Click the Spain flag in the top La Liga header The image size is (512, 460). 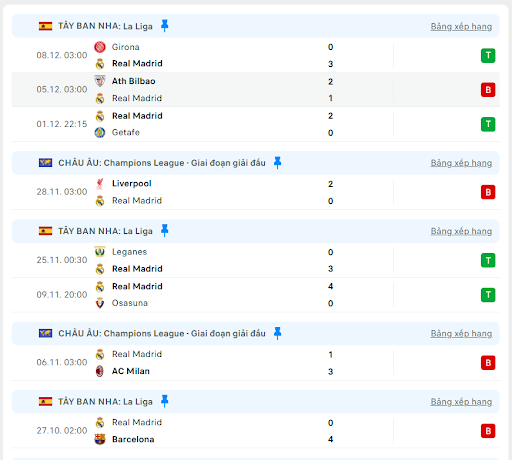[x=45, y=26]
